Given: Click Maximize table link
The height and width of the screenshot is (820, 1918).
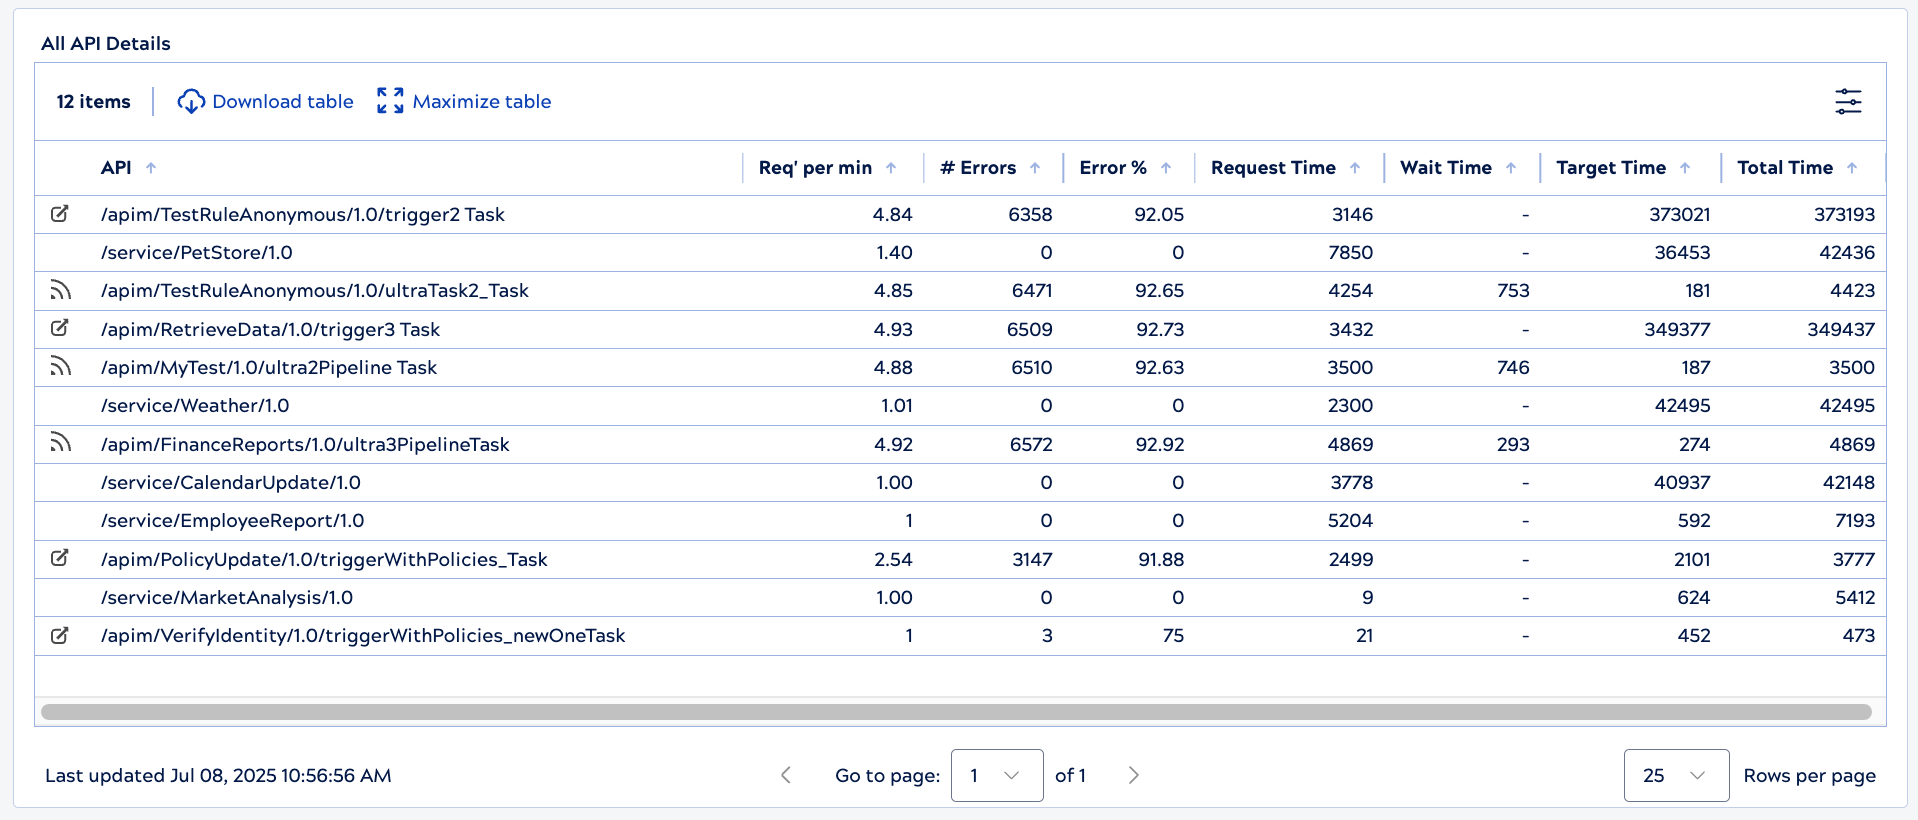Looking at the screenshot, I should [x=482, y=101].
